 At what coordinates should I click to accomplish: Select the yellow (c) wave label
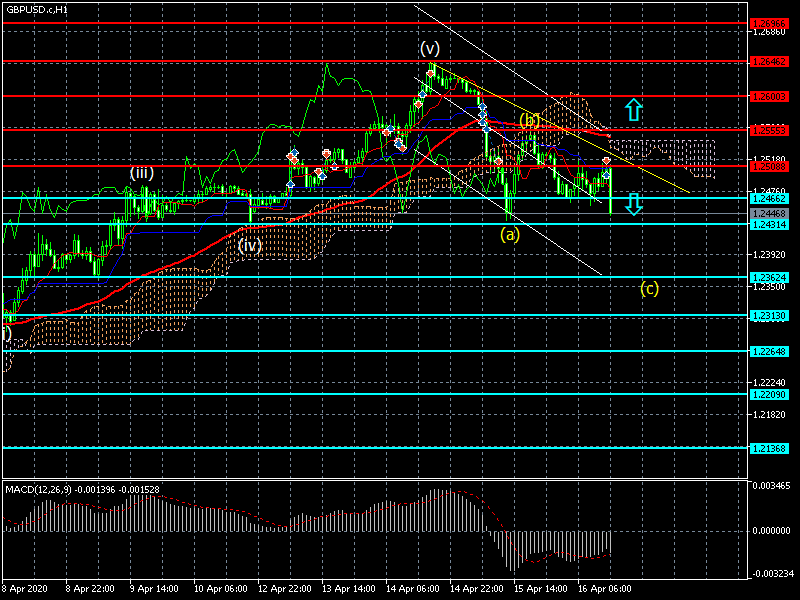coord(649,289)
